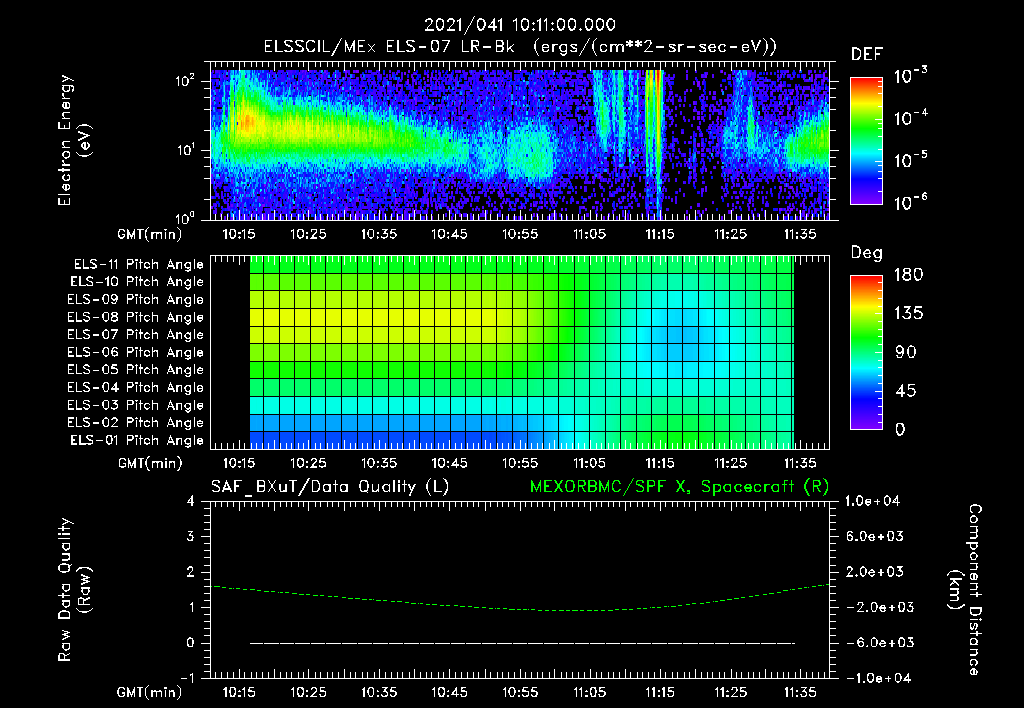This screenshot has height=708, width=1024.
Task: Click the GMT(min) label under the pitch angle panel
Action: click(x=150, y=463)
